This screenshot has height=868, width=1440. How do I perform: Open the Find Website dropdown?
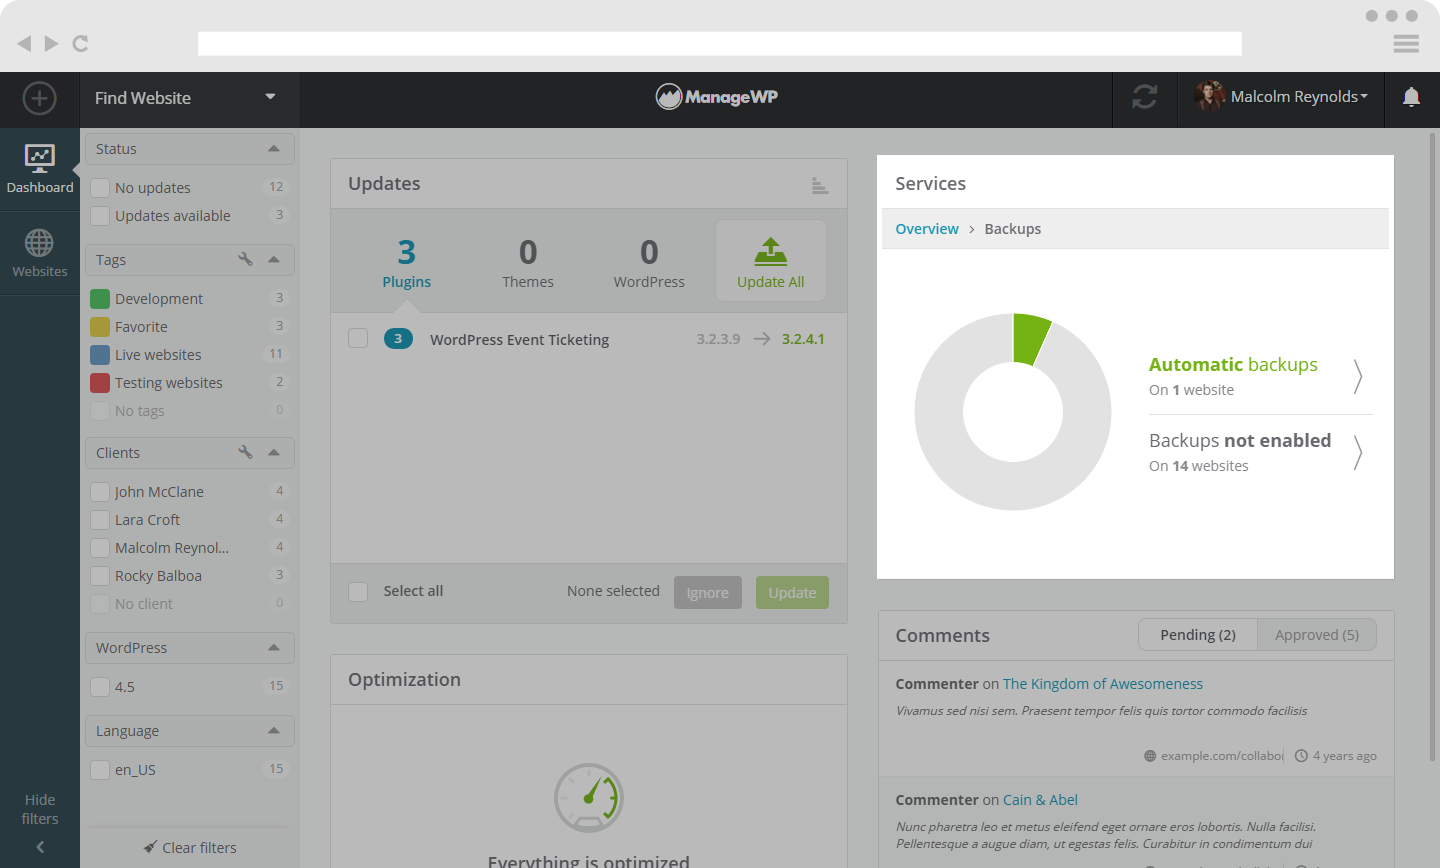[x=190, y=98]
